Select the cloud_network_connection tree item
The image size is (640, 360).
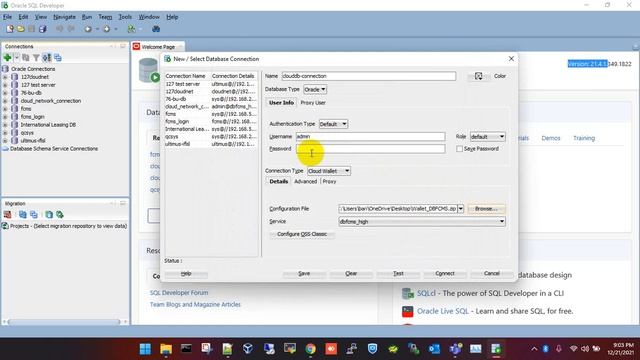[51, 101]
